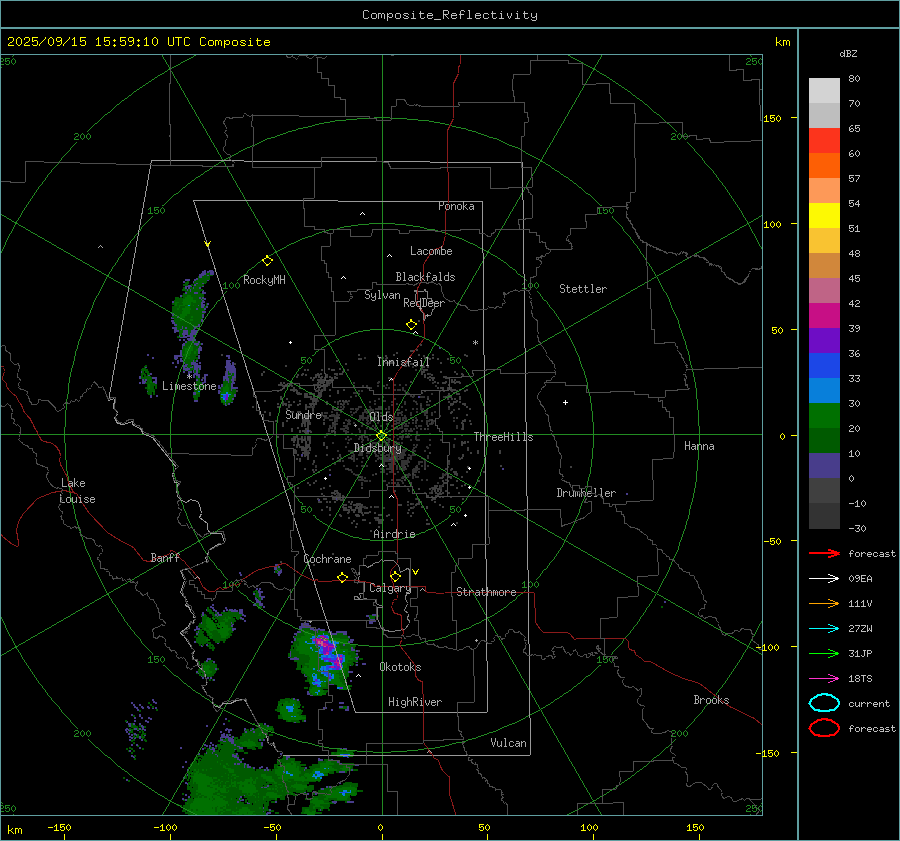900x841 pixels.
Task: Click the Vulcan label
Action: 509,743
